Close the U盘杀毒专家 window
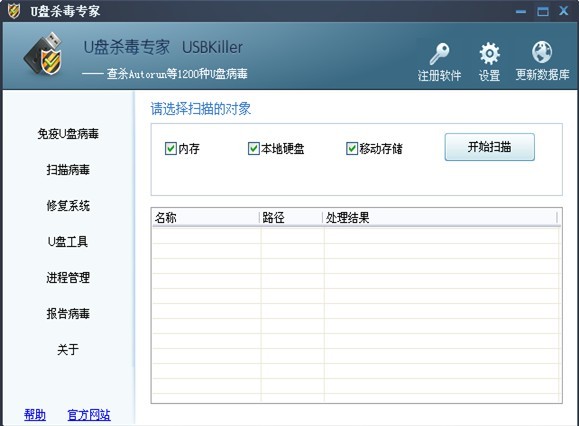The width and height of the screenshot is (579, 426). (x=563, y=11)
